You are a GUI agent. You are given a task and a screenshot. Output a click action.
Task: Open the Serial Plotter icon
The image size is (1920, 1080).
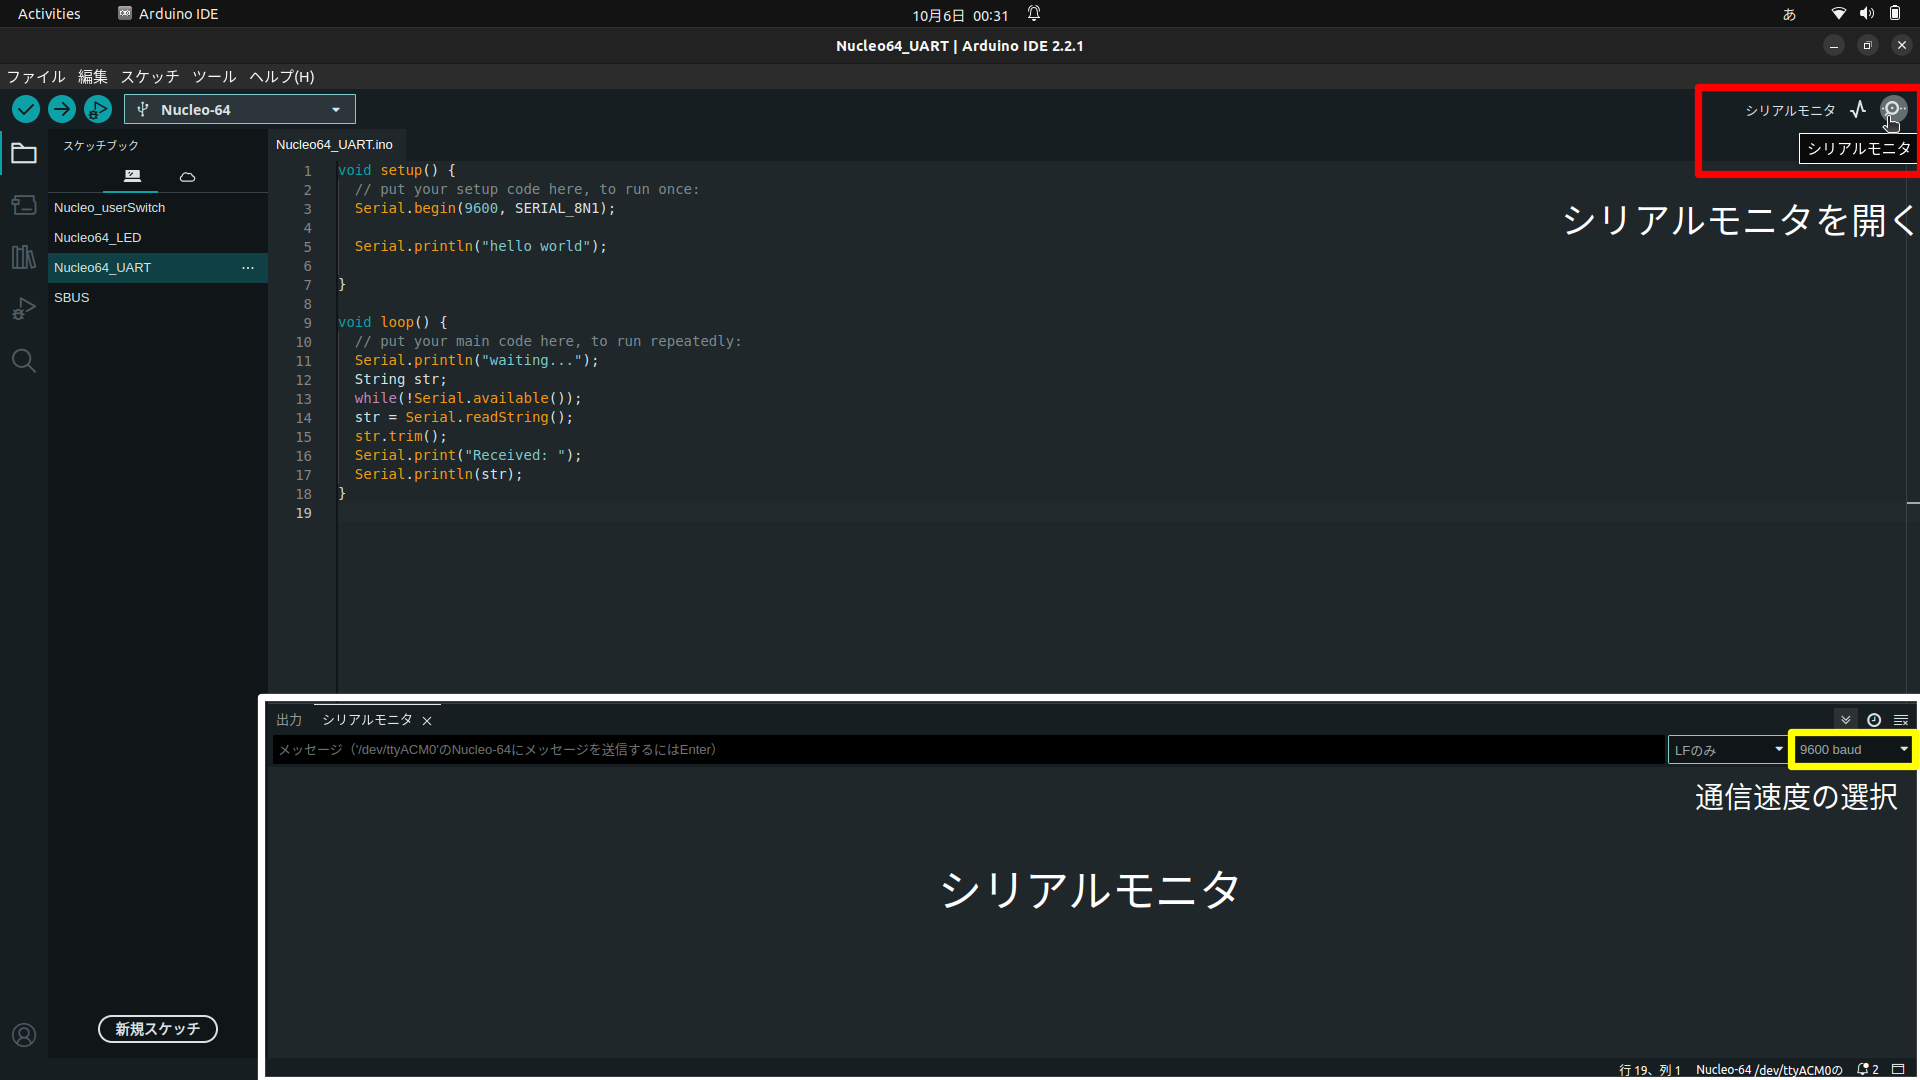pos(1858,109)
